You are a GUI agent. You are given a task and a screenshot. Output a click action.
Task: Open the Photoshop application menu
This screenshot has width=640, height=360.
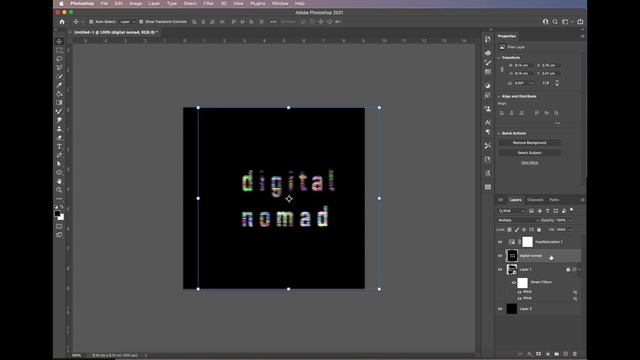(82, 3)
